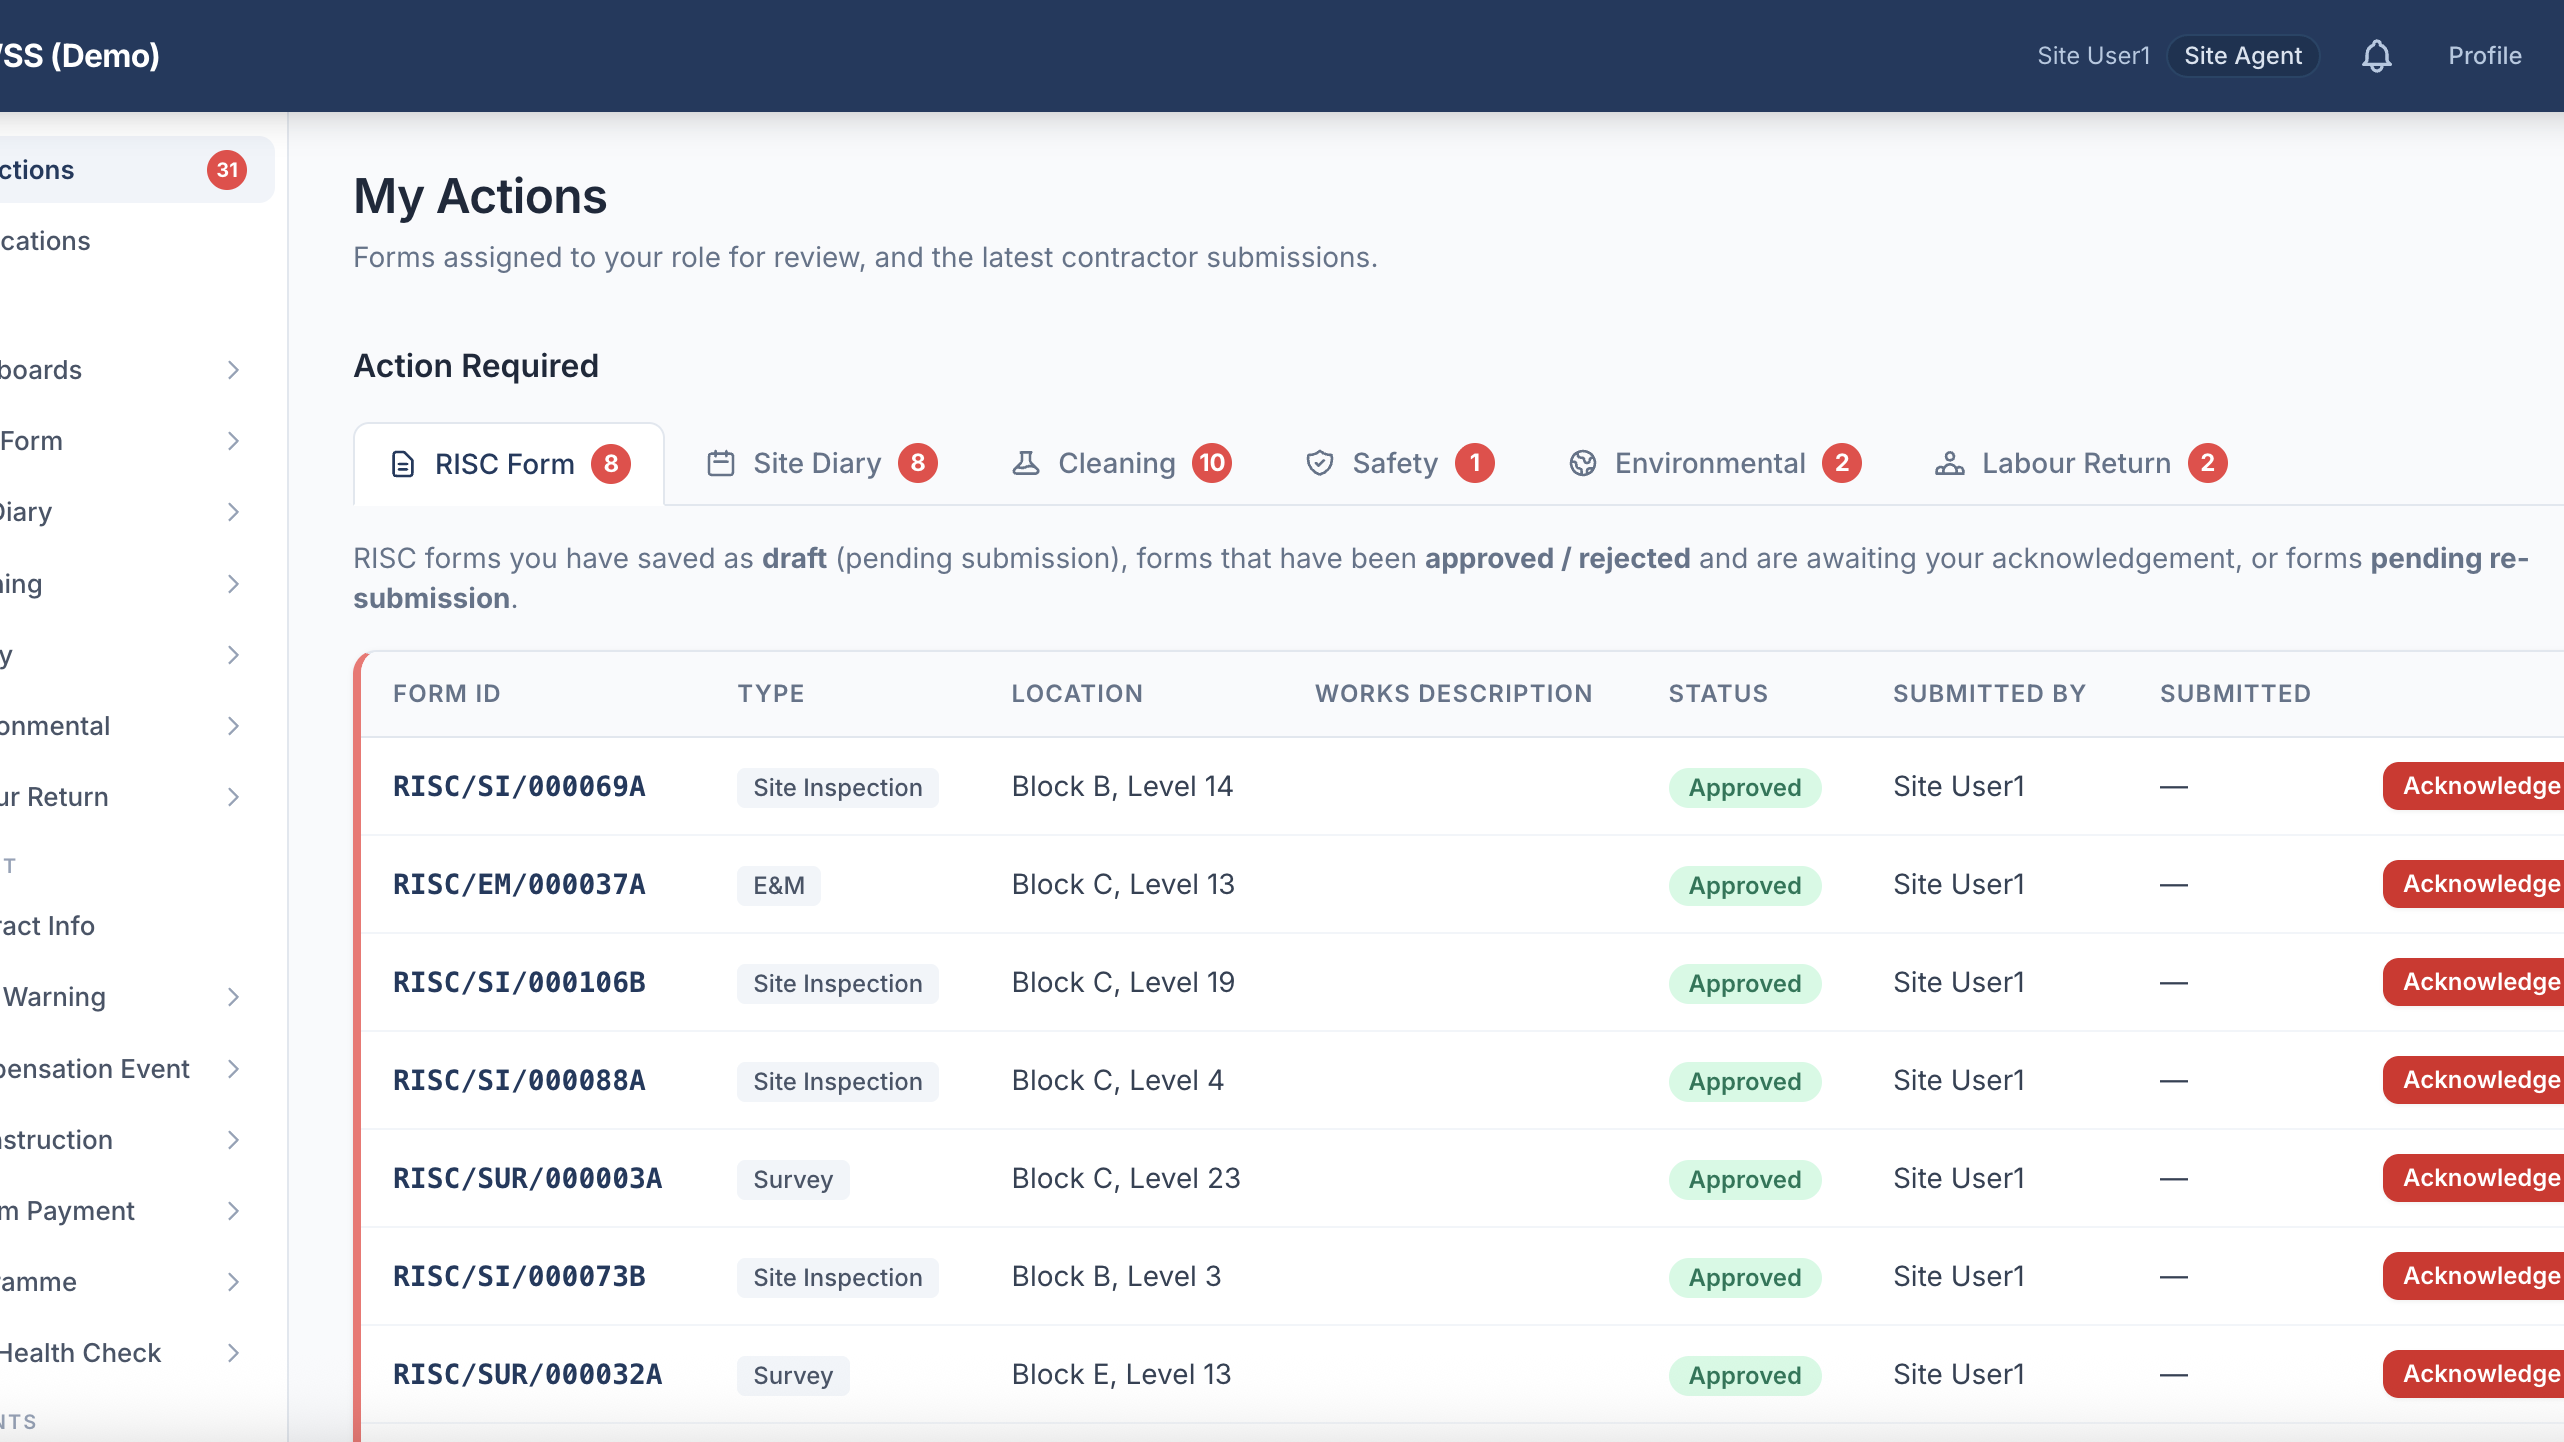This screenshot has height=1442, width=2564.
Task: Expand the Compensation Event chevron
Action: pyautogui.click(x=233, y=1069)
